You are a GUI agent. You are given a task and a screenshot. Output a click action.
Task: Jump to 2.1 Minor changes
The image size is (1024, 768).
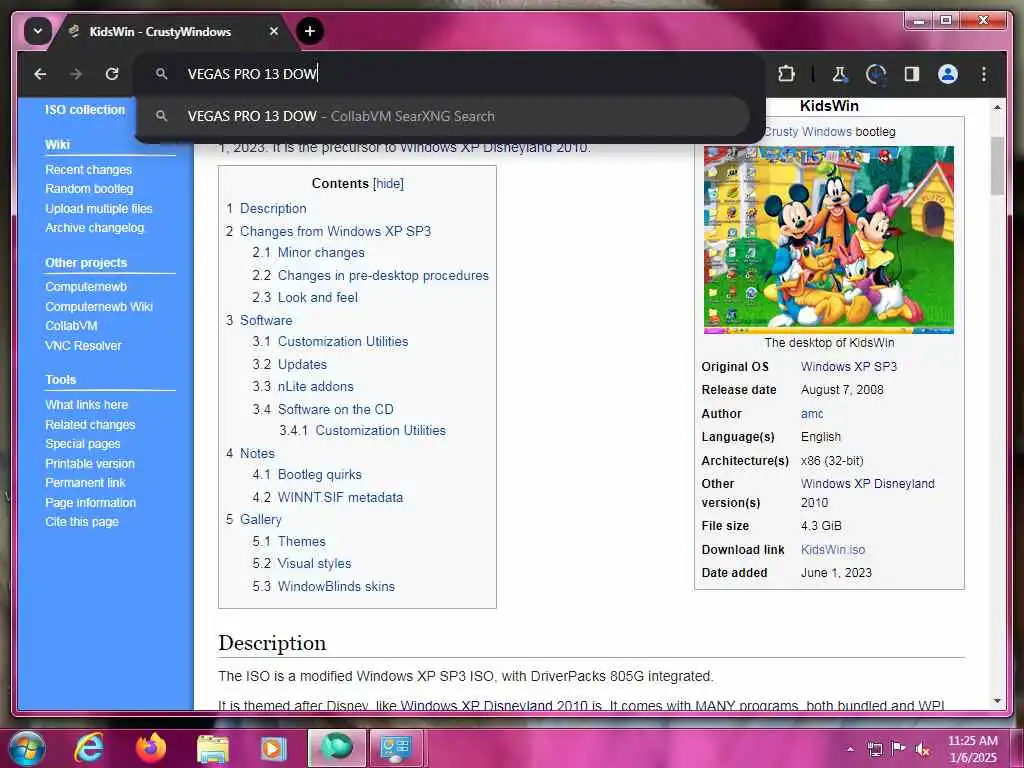pos(321,253)
